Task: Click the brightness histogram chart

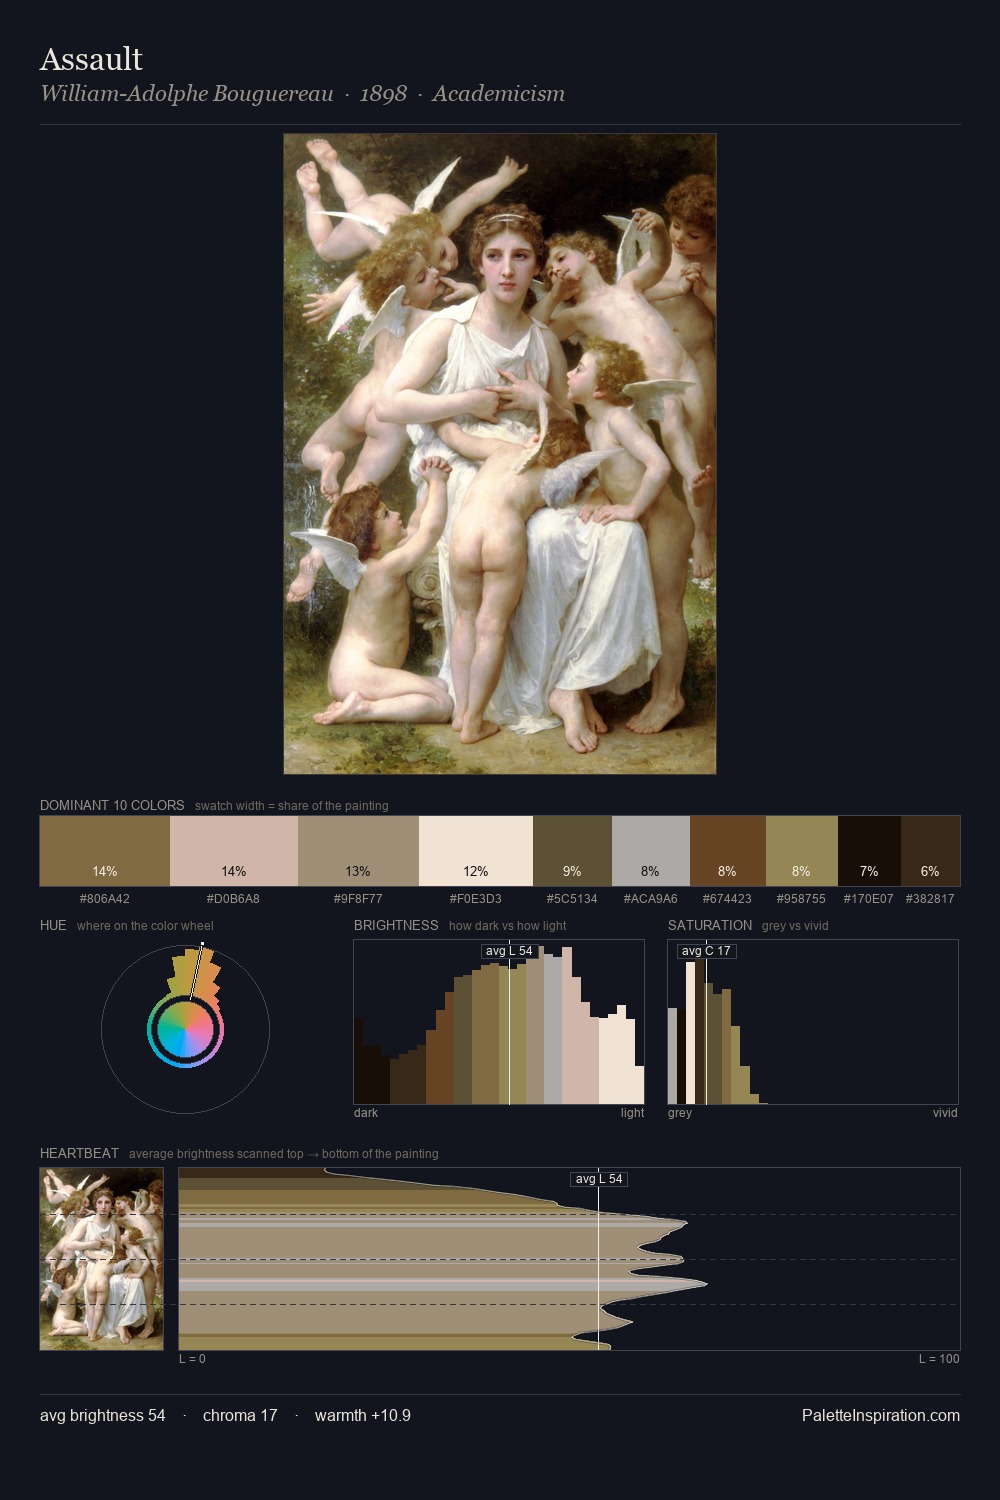Action: 499,1022
